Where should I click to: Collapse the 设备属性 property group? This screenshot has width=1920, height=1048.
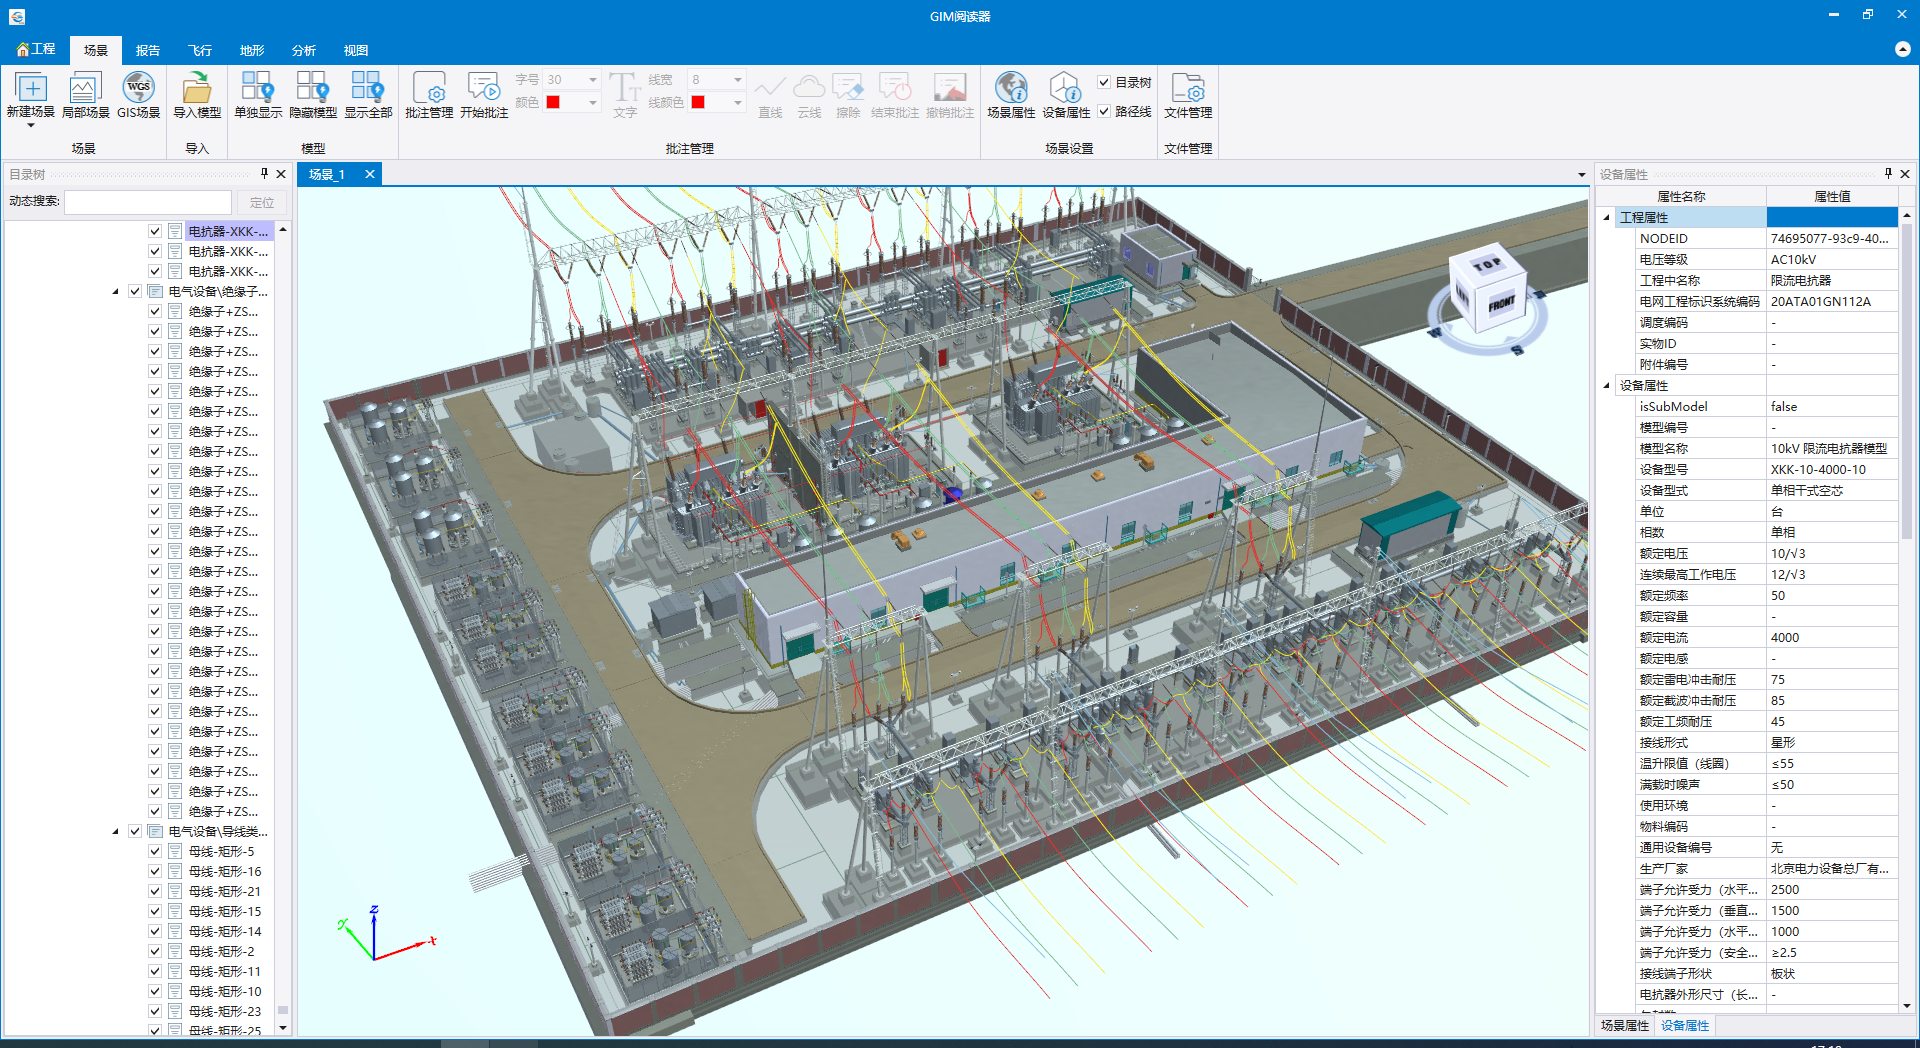1607,386
